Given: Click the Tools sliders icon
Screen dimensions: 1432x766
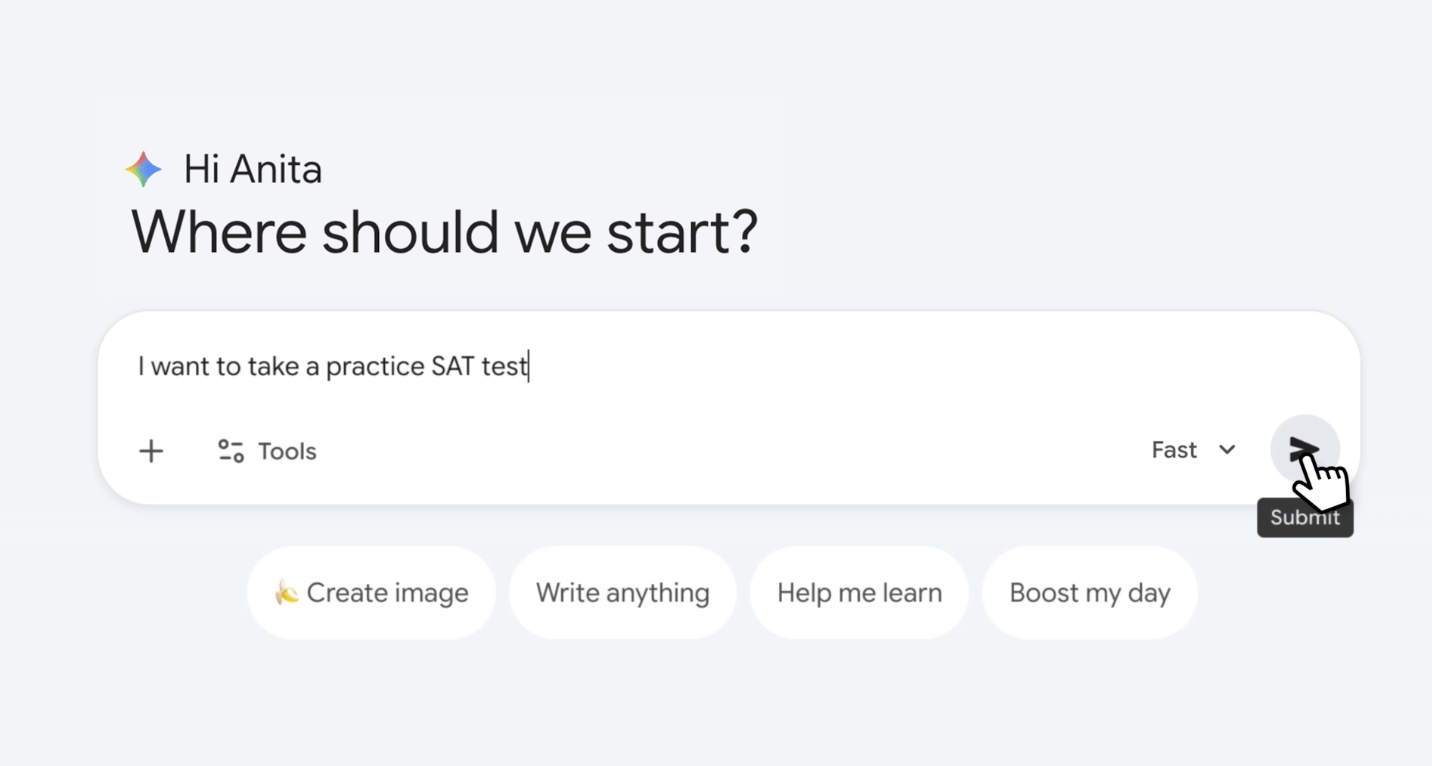Looking at the screenshot, I should coord(231,451).
